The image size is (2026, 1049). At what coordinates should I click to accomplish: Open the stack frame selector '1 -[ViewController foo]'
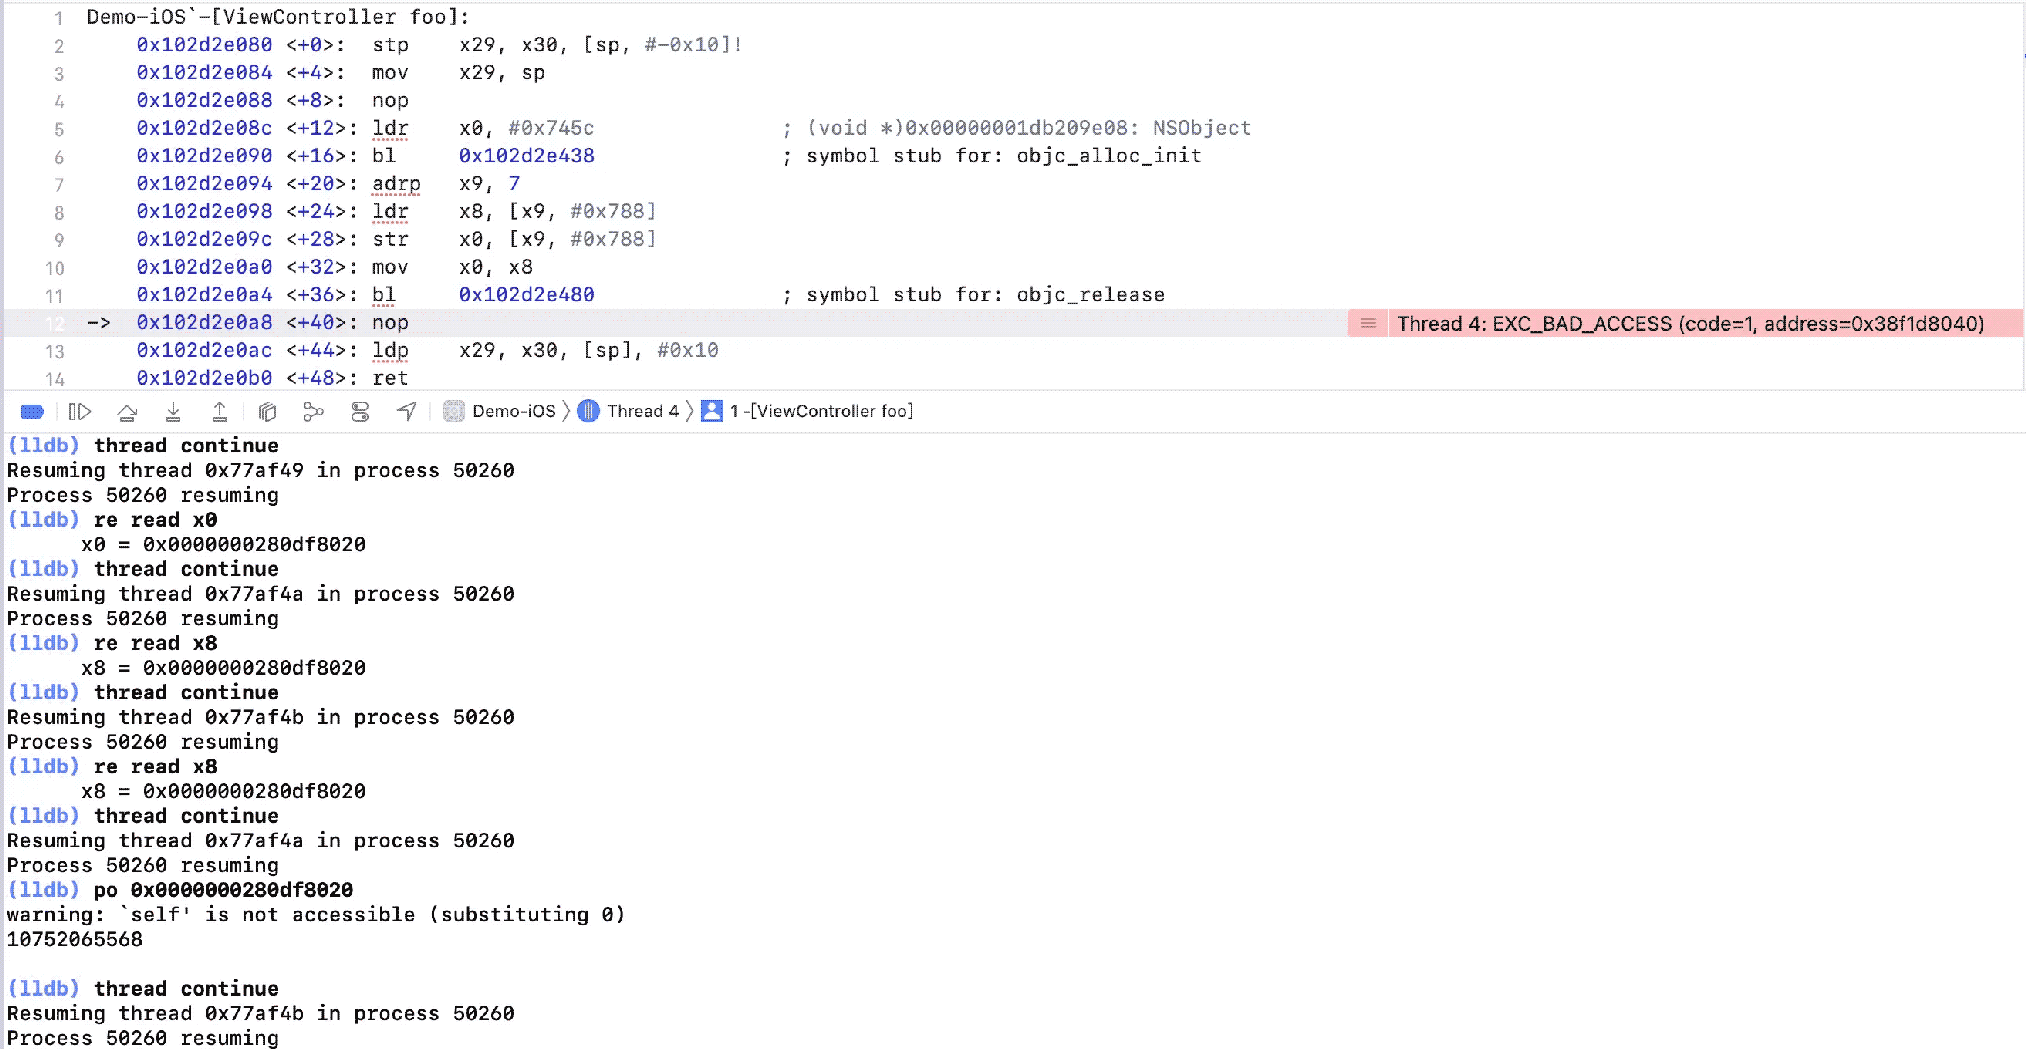tap(807, 411)
